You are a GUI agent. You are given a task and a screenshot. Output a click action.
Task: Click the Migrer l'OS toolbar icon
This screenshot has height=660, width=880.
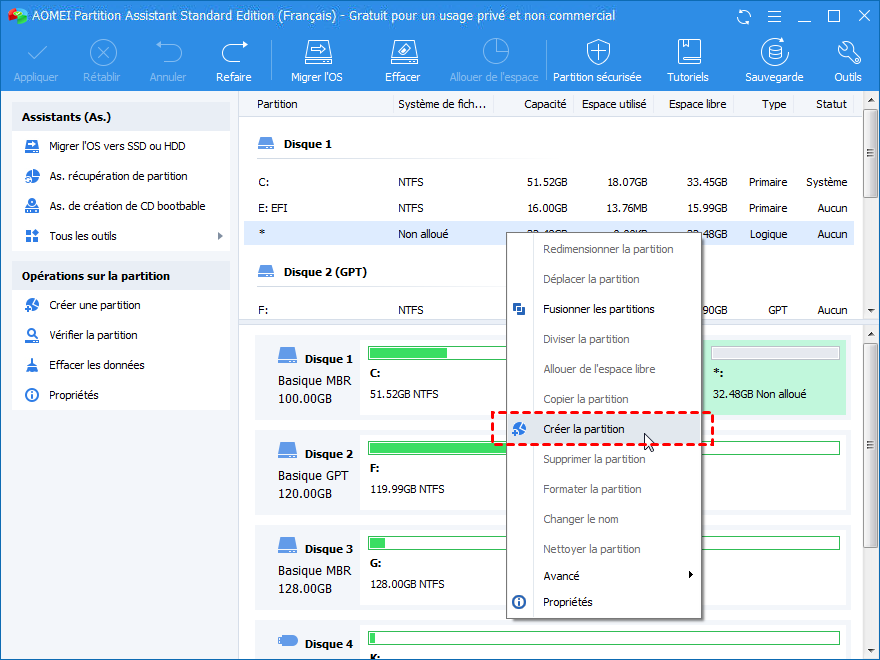pos(317,54)
